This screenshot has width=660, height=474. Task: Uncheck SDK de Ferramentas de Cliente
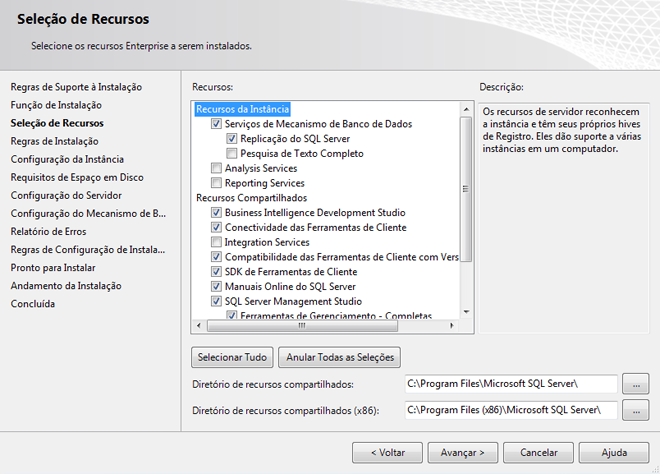216,272
